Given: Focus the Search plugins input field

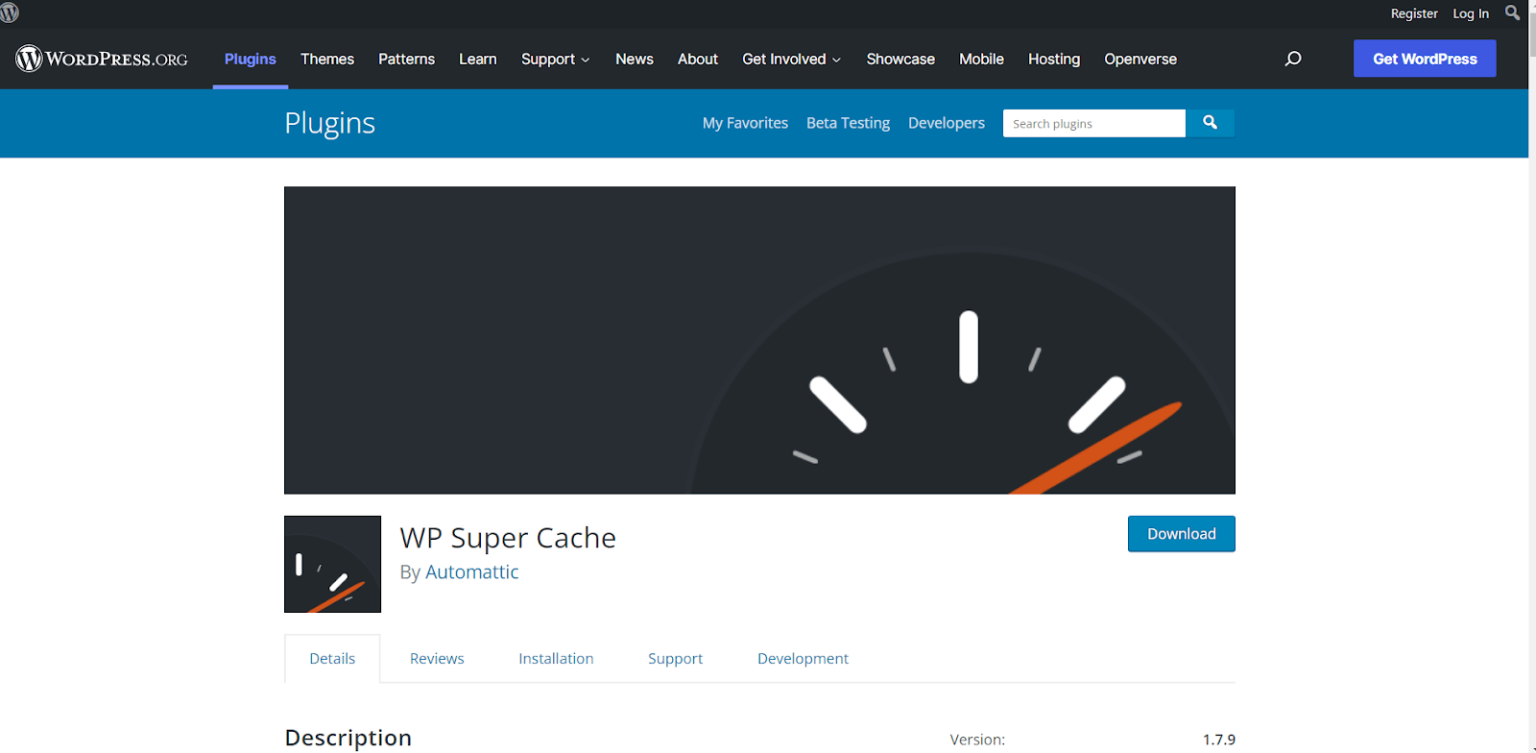Looking at the screenshot, I should pyautogui.click(x=1094, y=123).
